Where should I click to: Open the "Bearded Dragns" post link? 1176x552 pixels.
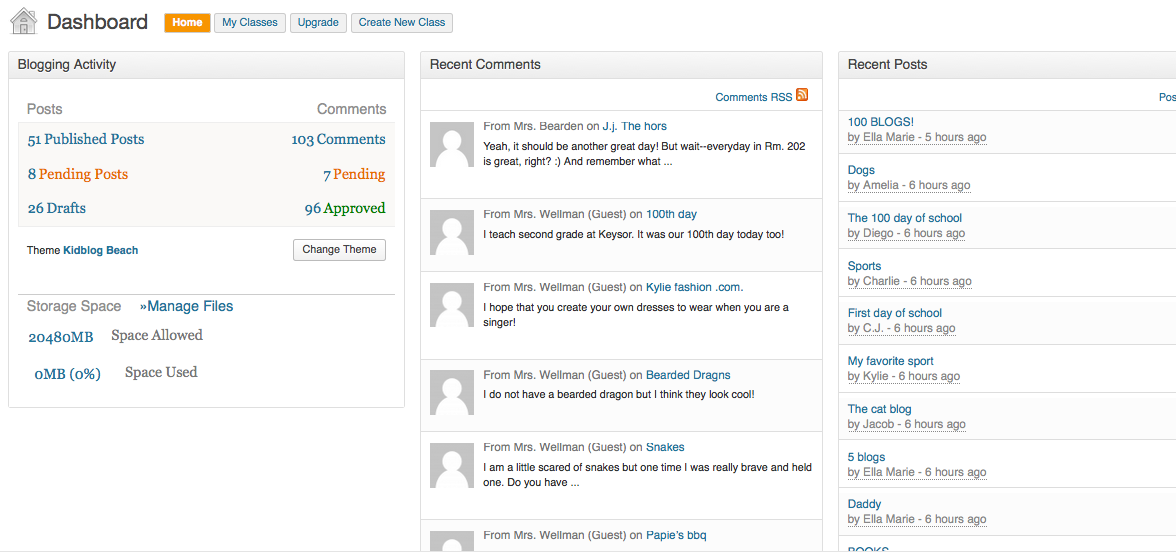click(x=688, y=375)
